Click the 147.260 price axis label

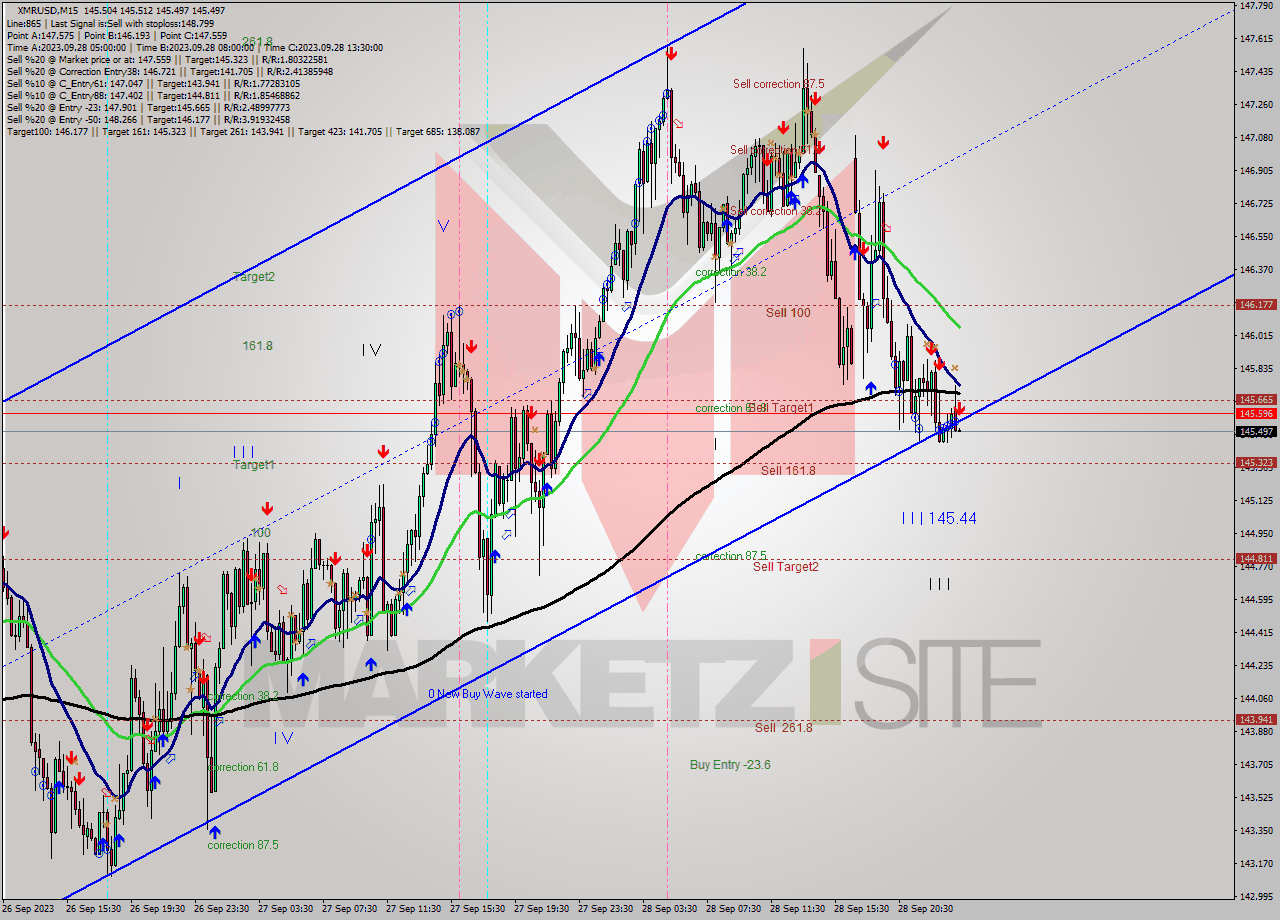[1256, 105]
